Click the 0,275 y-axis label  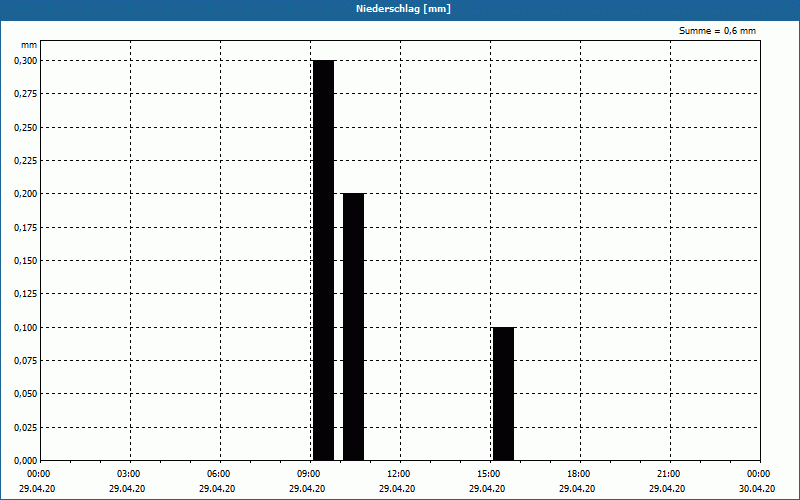[26, 94]
